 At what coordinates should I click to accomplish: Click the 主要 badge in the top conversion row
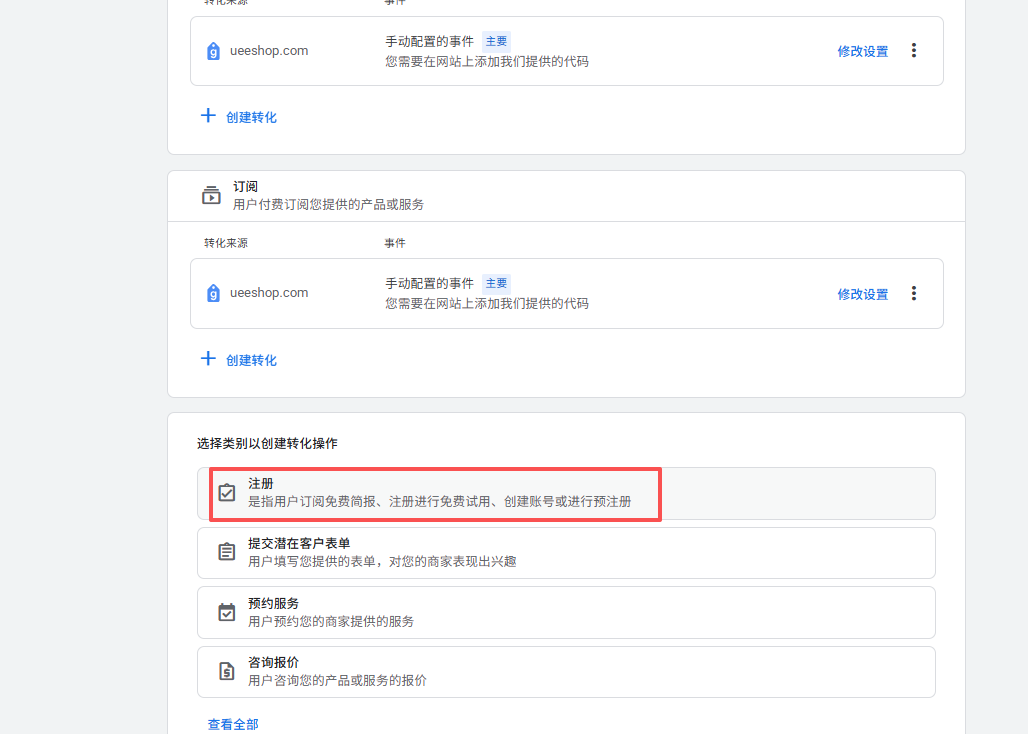point(496,41)
